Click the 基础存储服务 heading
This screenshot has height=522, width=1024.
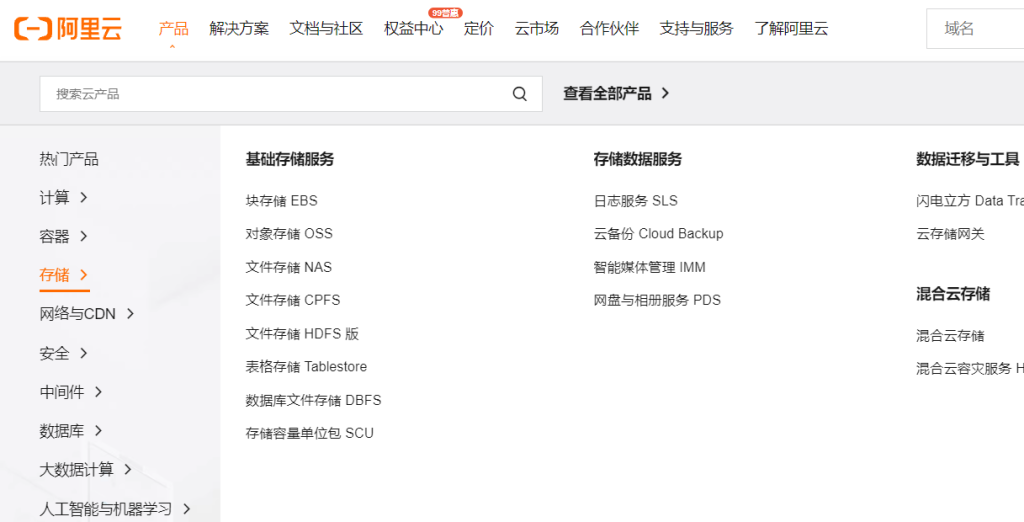coord(290,159)
